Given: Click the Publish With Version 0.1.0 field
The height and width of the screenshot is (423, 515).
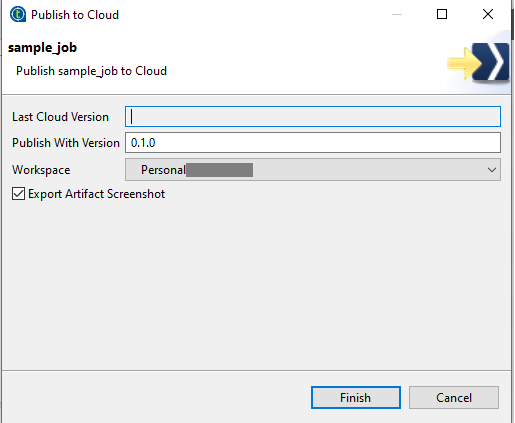Looking at the screenshot, I should 313,143.
